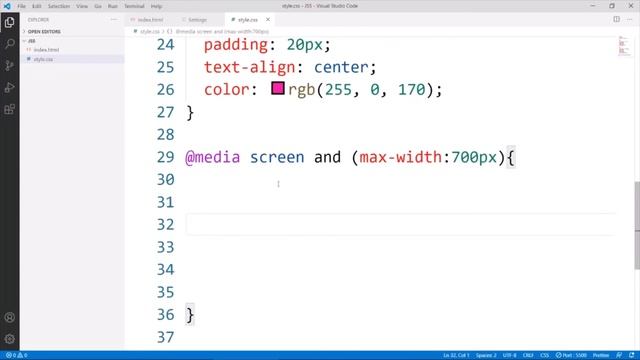Click the VS Code logo icon

pos(7,6)
